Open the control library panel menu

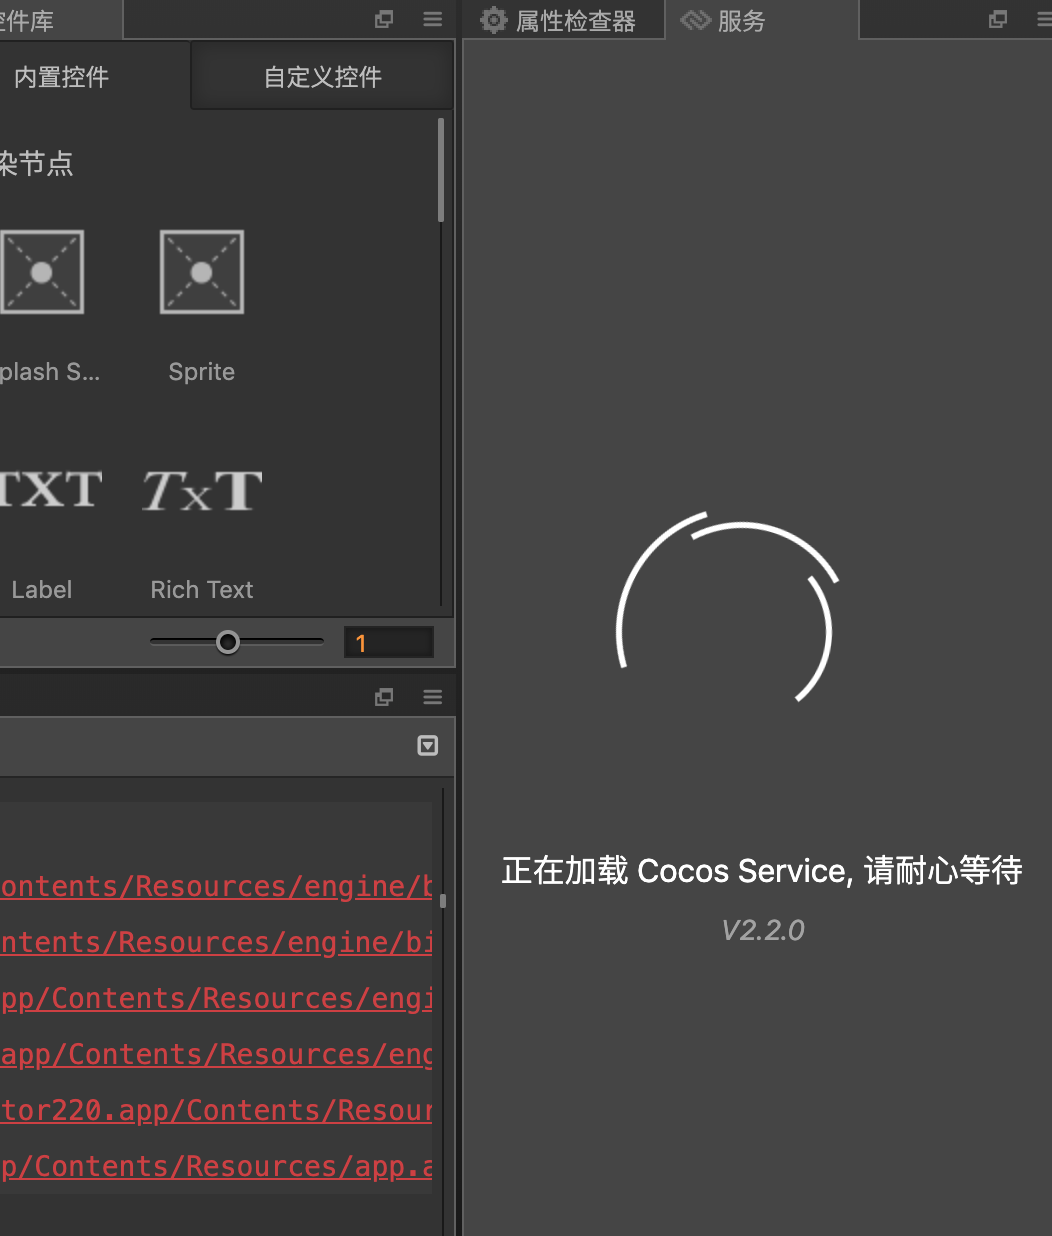(x=433, y=19)
